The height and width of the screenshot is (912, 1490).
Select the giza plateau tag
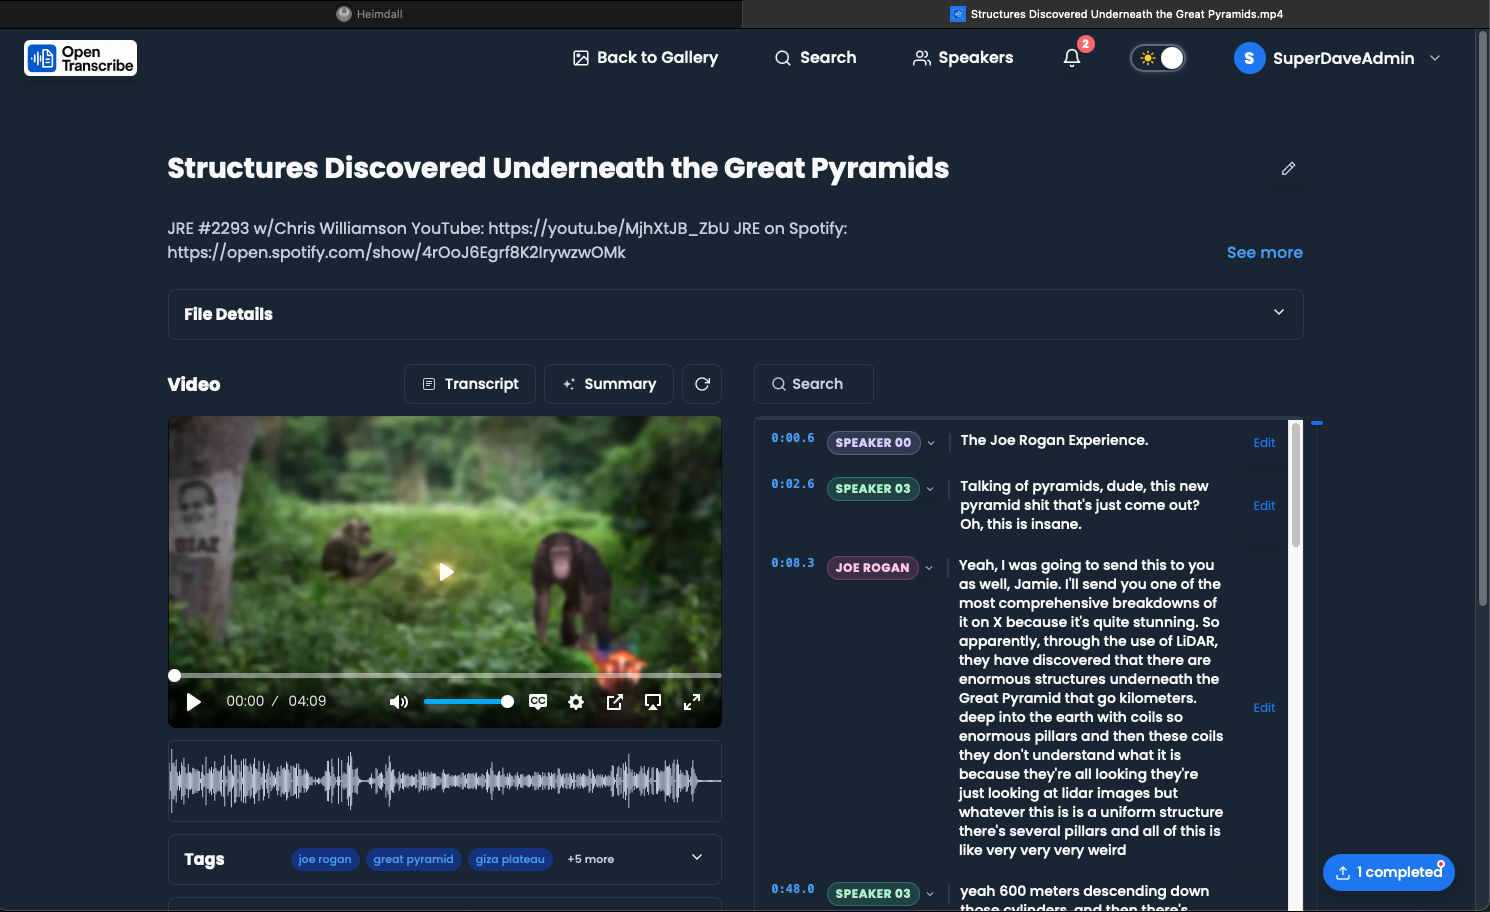[510, 859]
